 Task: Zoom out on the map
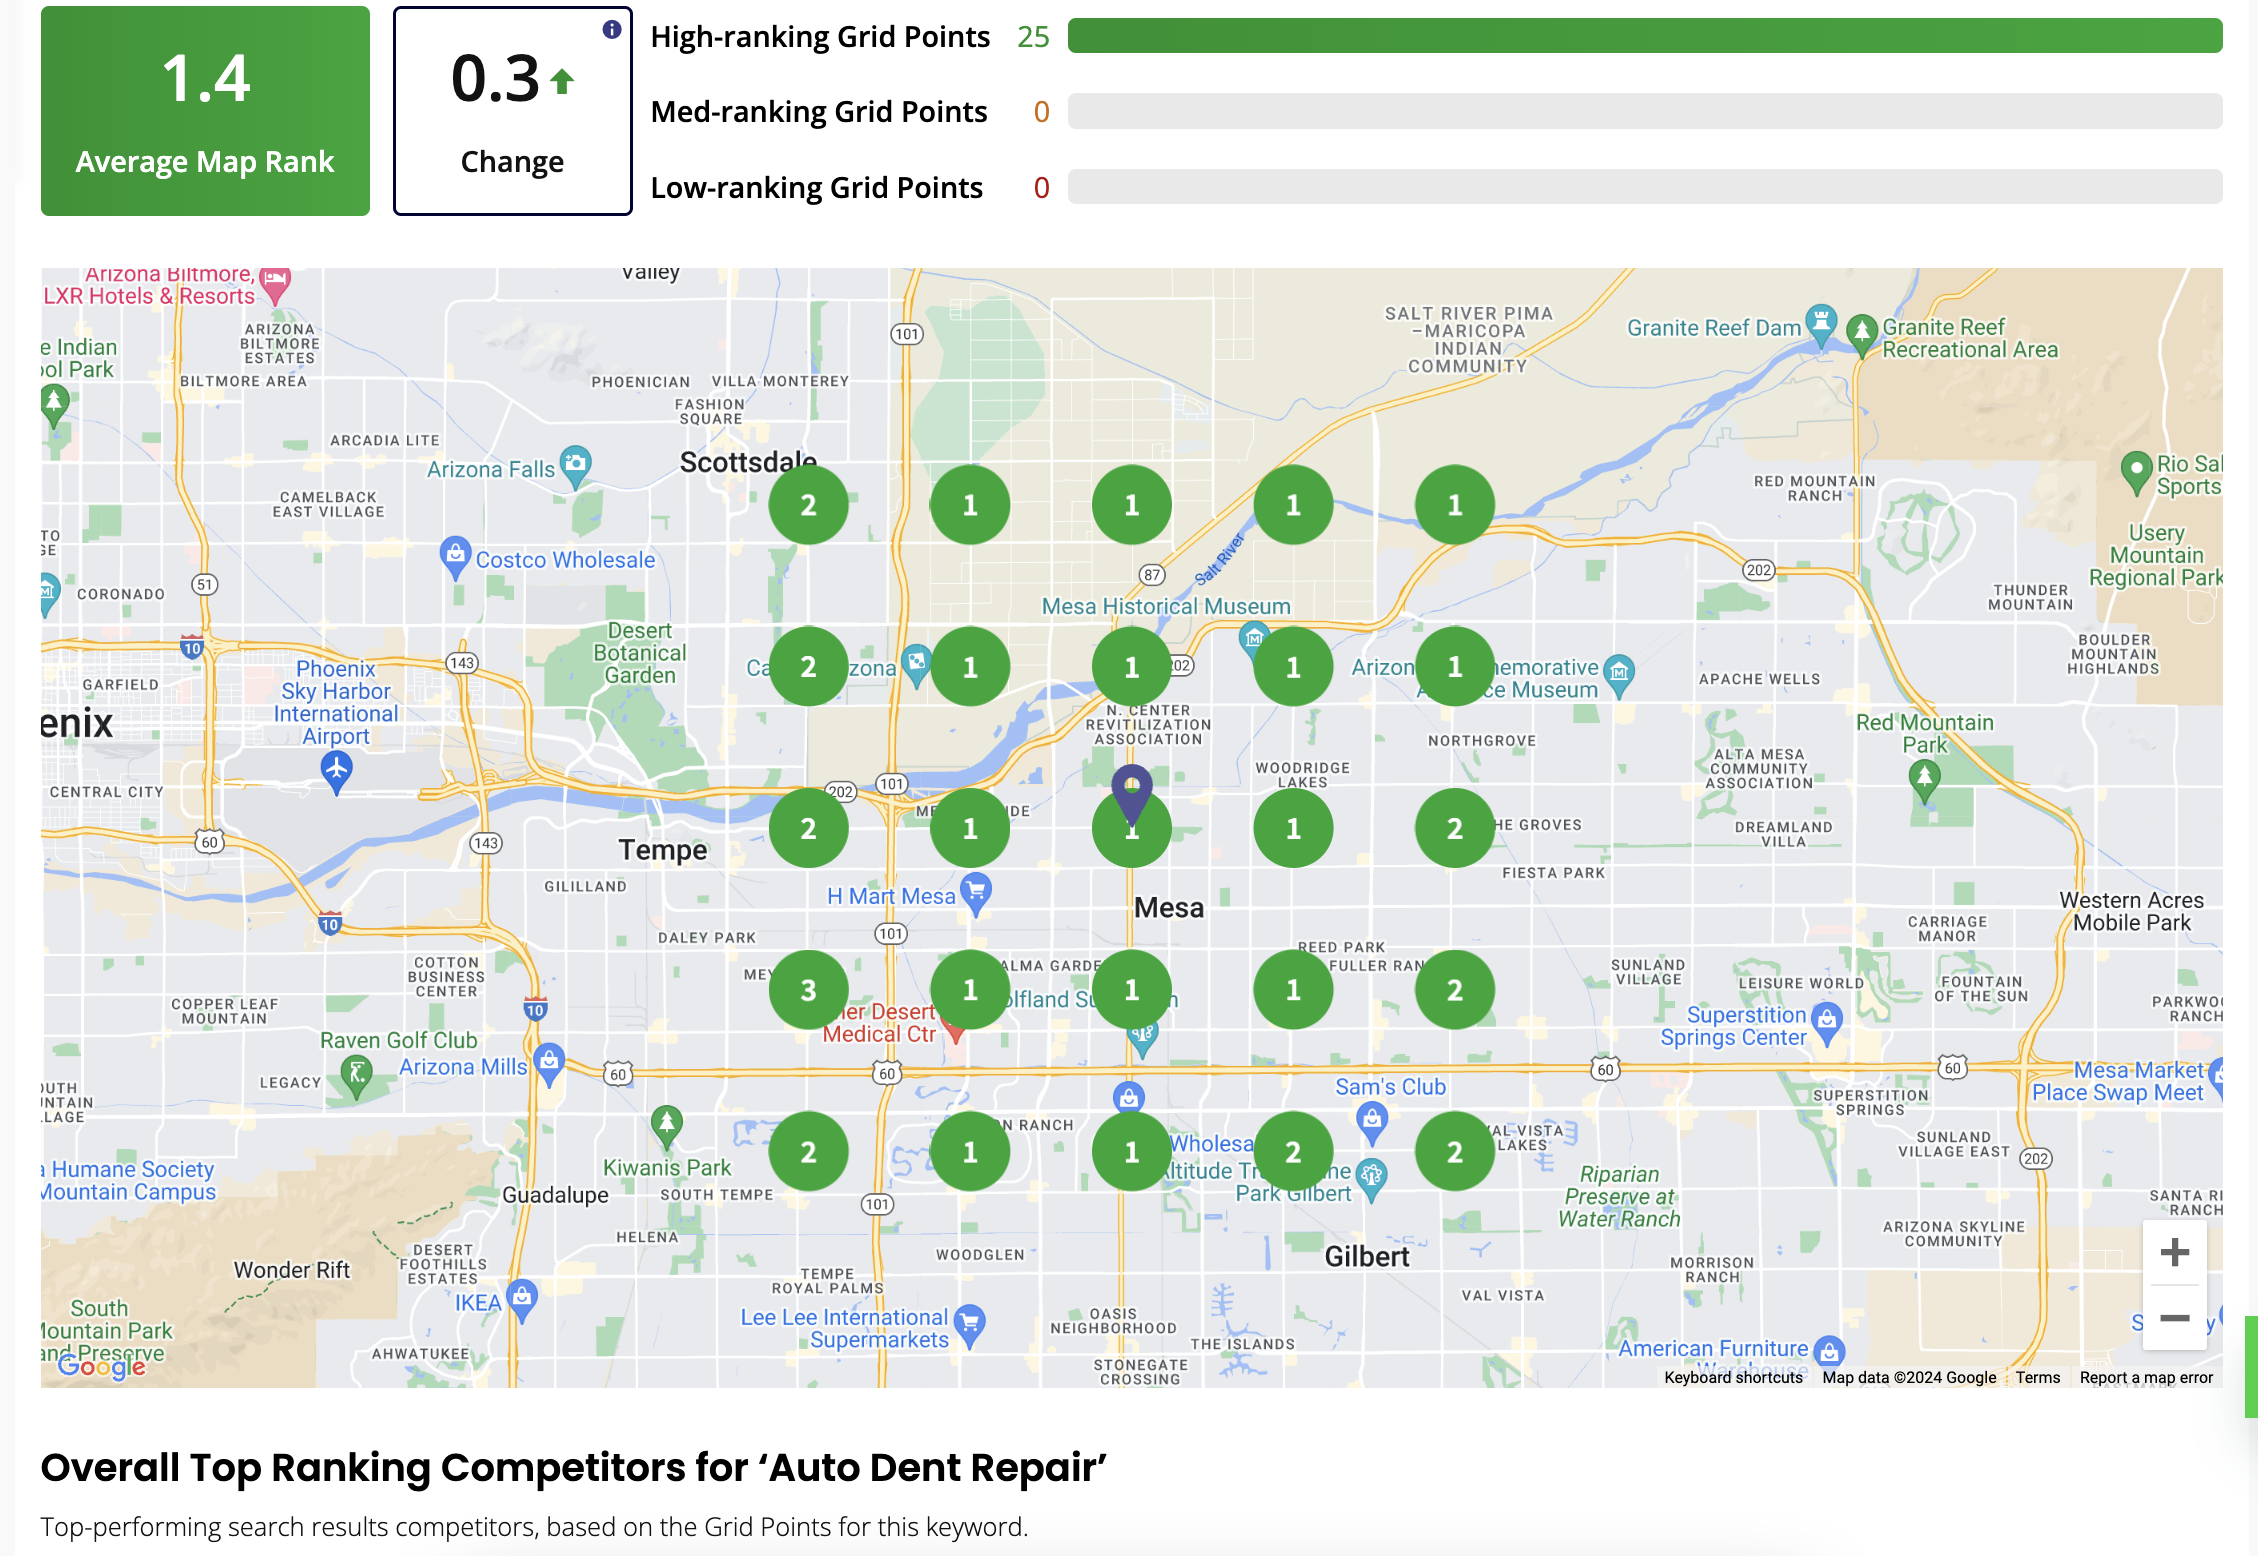coord(2174,1318)
